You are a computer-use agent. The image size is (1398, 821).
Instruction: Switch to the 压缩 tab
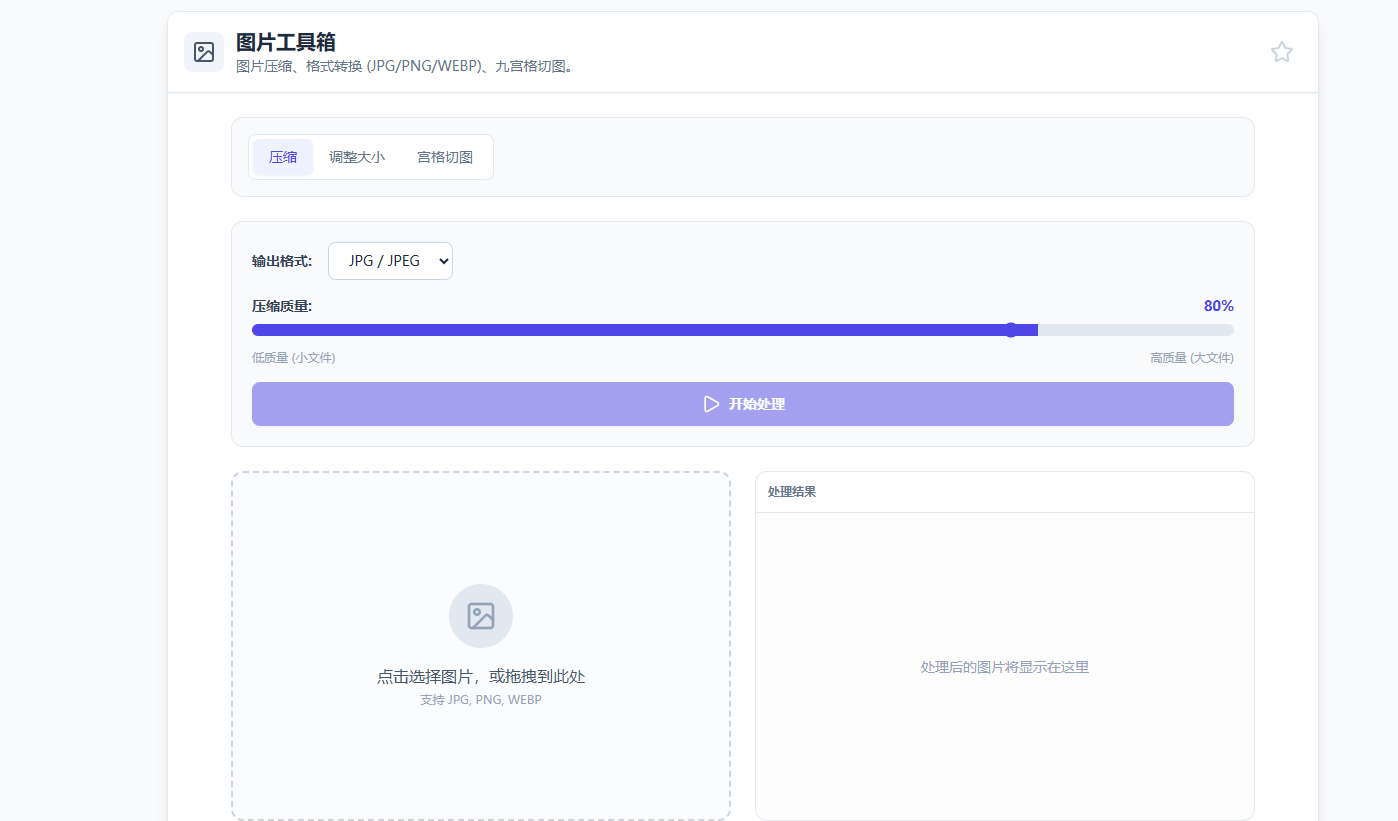click(x=283, y=157)
